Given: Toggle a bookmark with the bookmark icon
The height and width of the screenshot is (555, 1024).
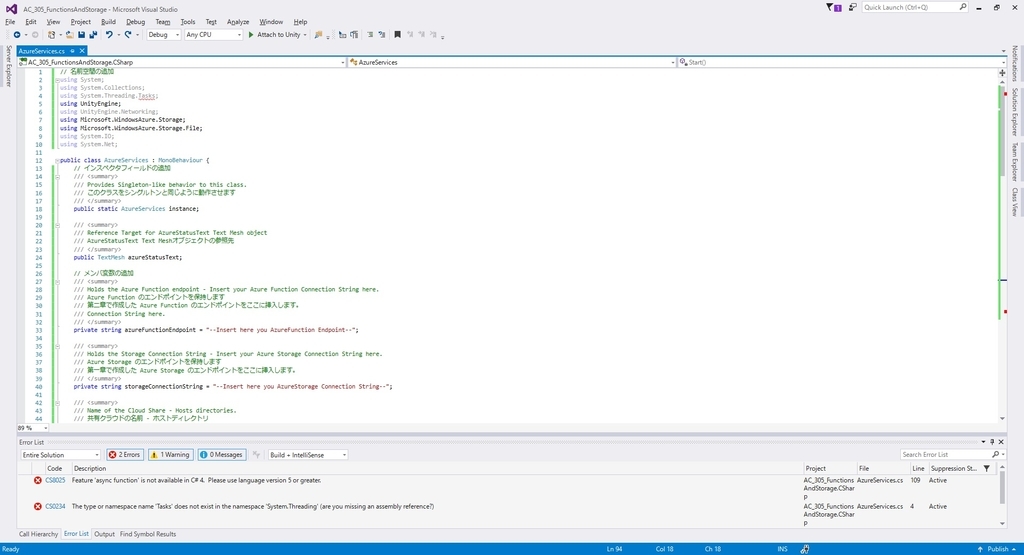Looking at the screenshot, I should pyautogui.click(x=397, y=35).
